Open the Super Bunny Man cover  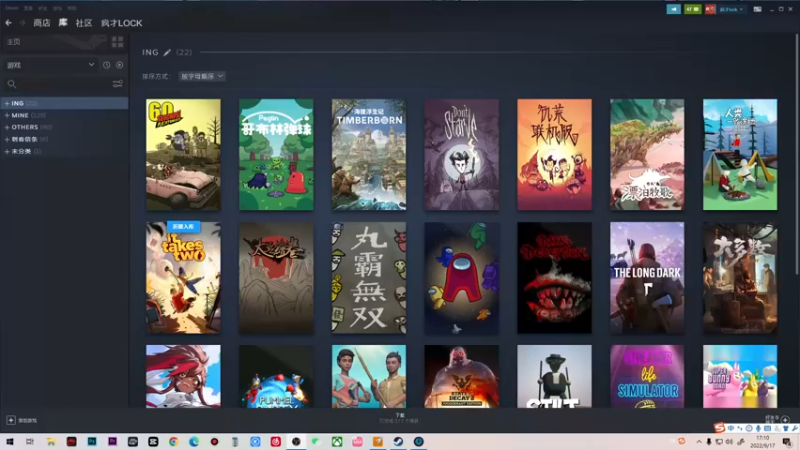[740, 377]
